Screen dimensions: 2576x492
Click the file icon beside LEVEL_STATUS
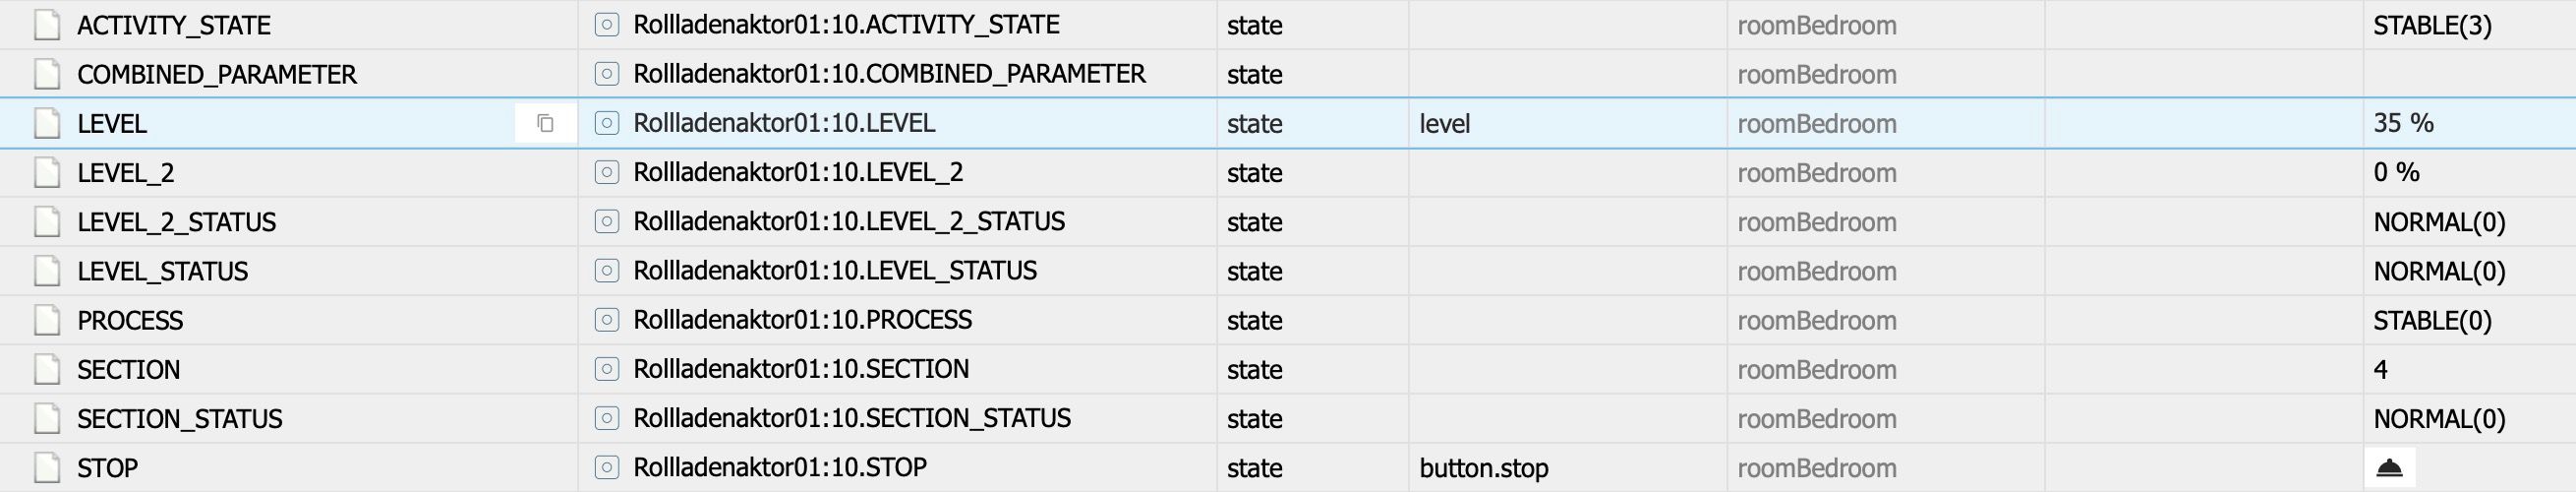pos(46,271)
